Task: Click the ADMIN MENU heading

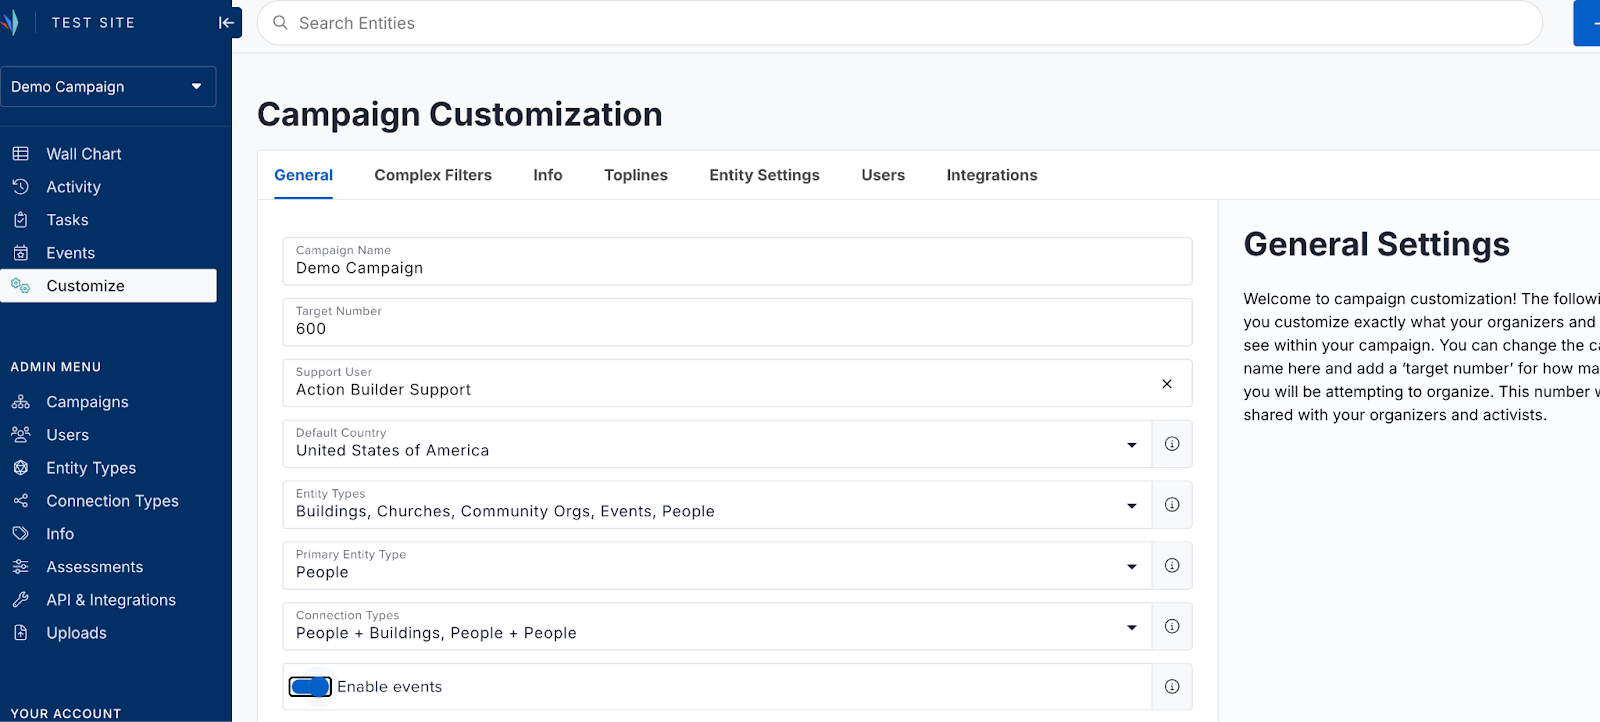Action: point(56,367)
